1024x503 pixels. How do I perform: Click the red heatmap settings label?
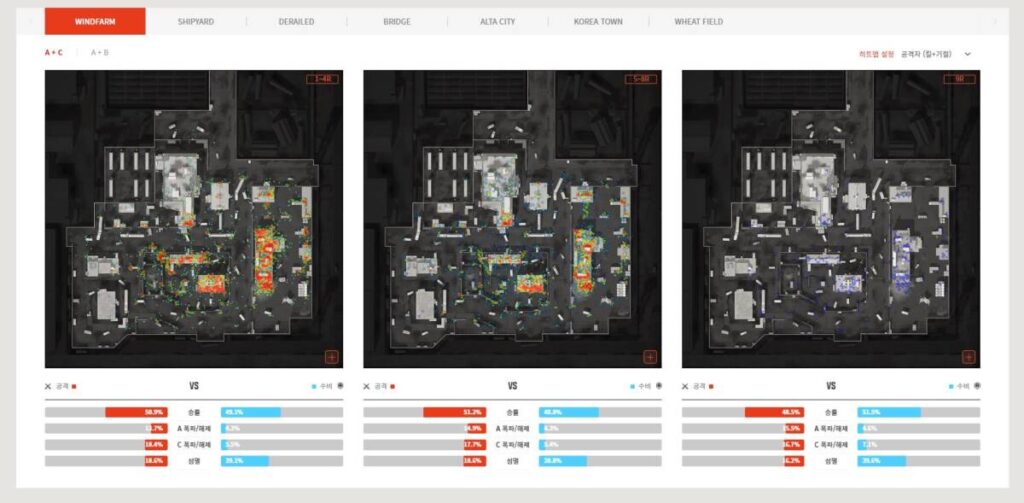pos(877,54)
